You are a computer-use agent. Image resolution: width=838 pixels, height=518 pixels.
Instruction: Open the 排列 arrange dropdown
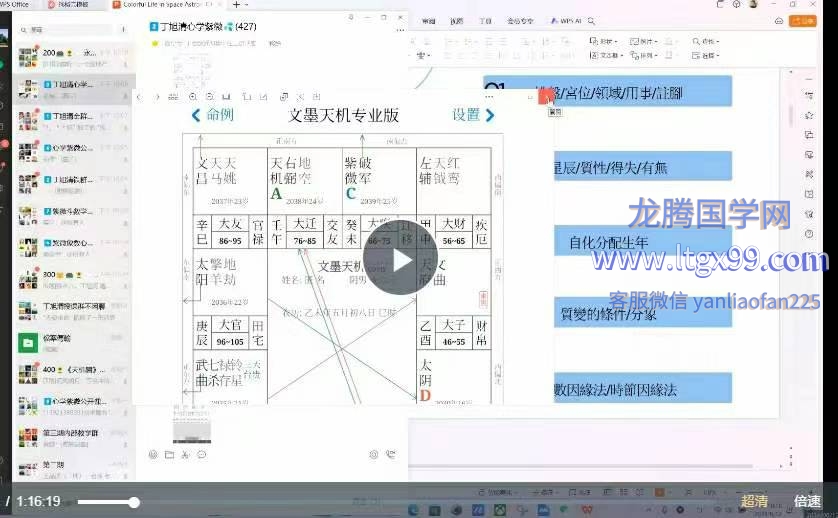click(x=643, y=55)
